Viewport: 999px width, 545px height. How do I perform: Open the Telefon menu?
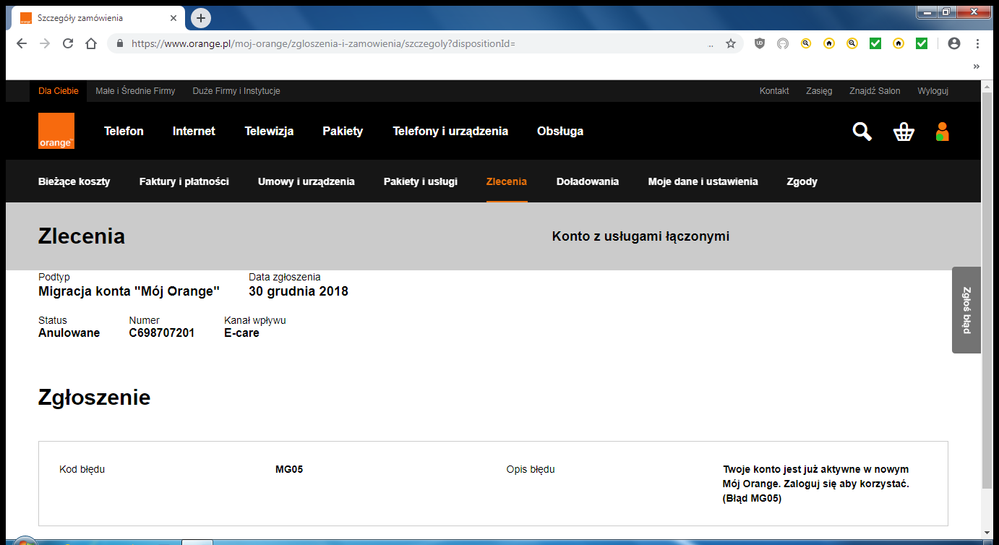pyautogui.click(x=124, y=131)
